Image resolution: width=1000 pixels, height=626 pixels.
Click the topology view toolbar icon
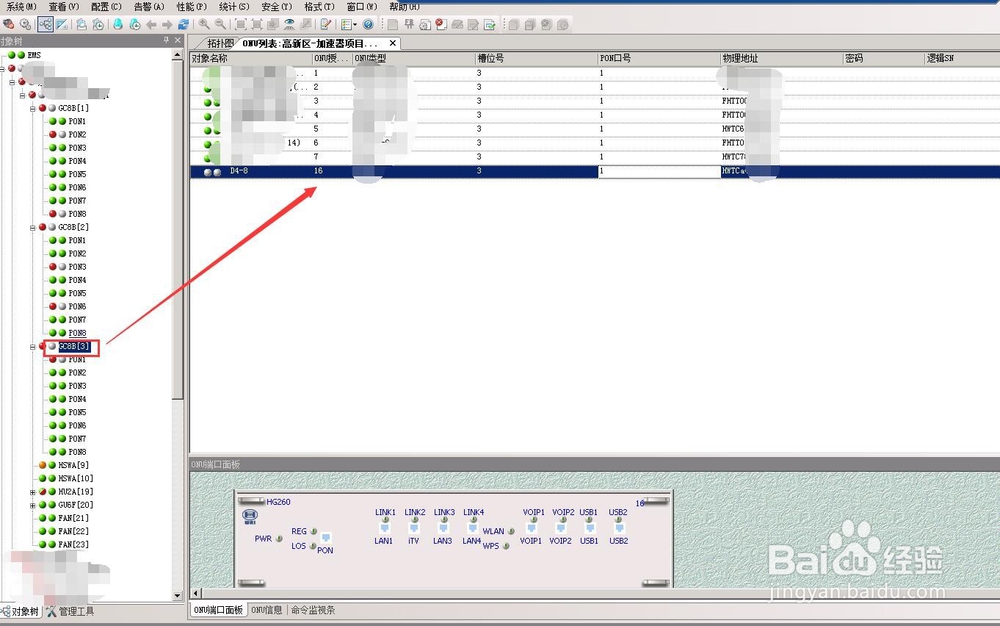[45, 24]
